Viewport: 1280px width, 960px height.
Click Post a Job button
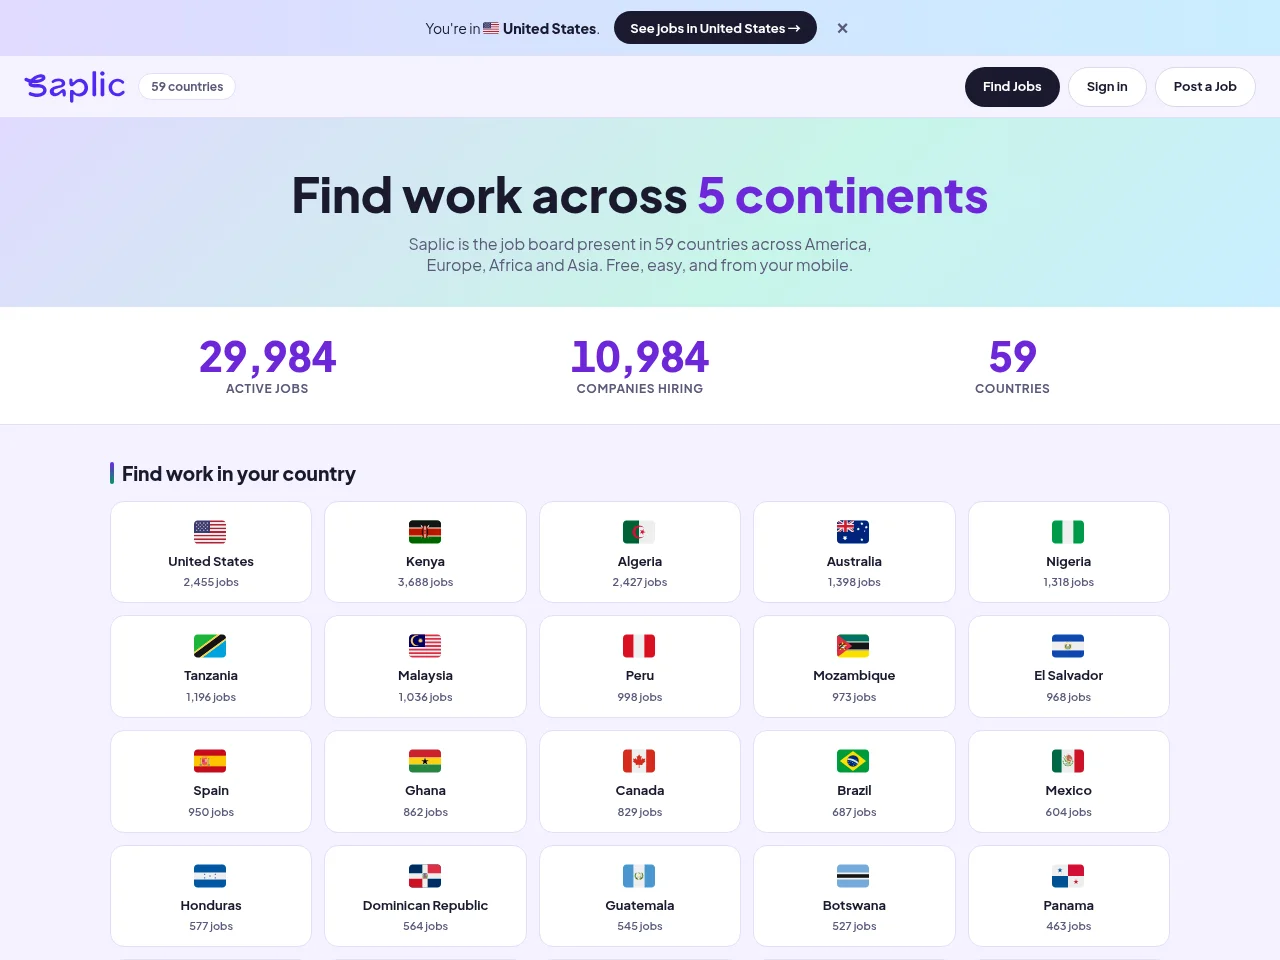tap(1205, 87)
